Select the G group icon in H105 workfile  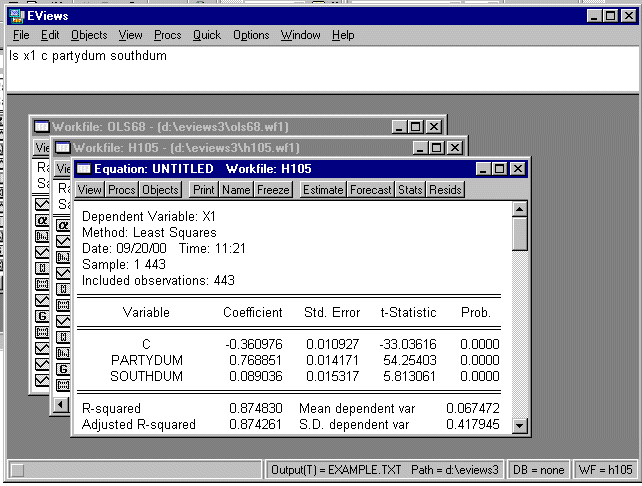63,369
